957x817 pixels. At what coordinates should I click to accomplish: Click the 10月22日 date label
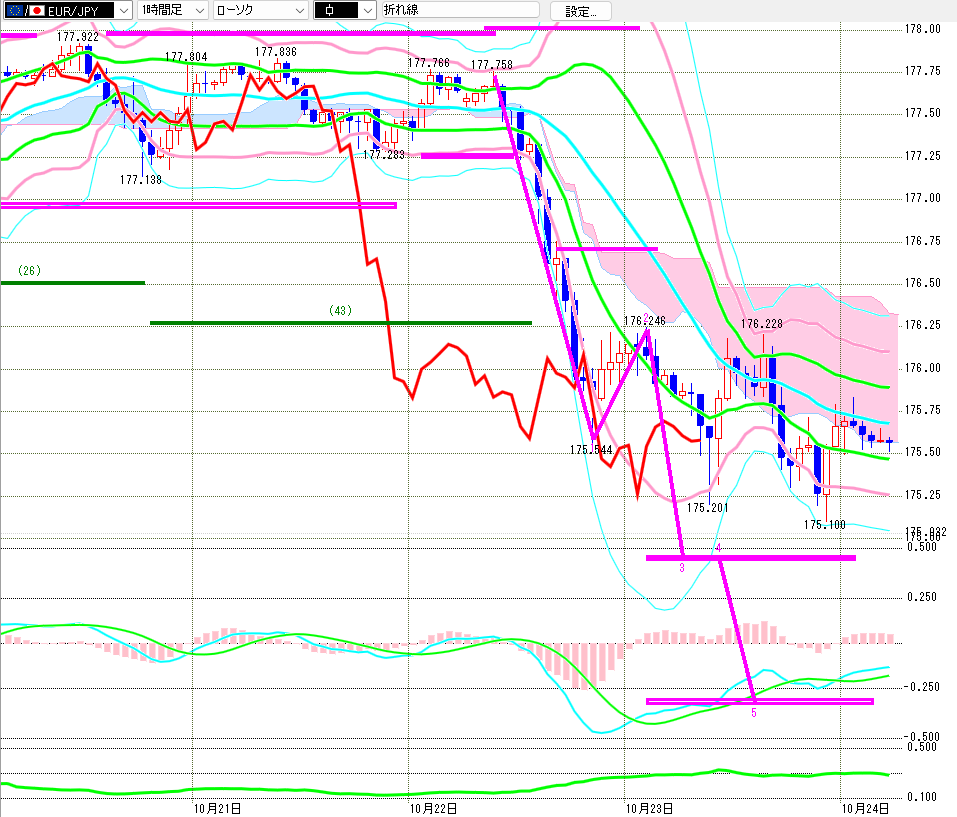coord(433,809)
